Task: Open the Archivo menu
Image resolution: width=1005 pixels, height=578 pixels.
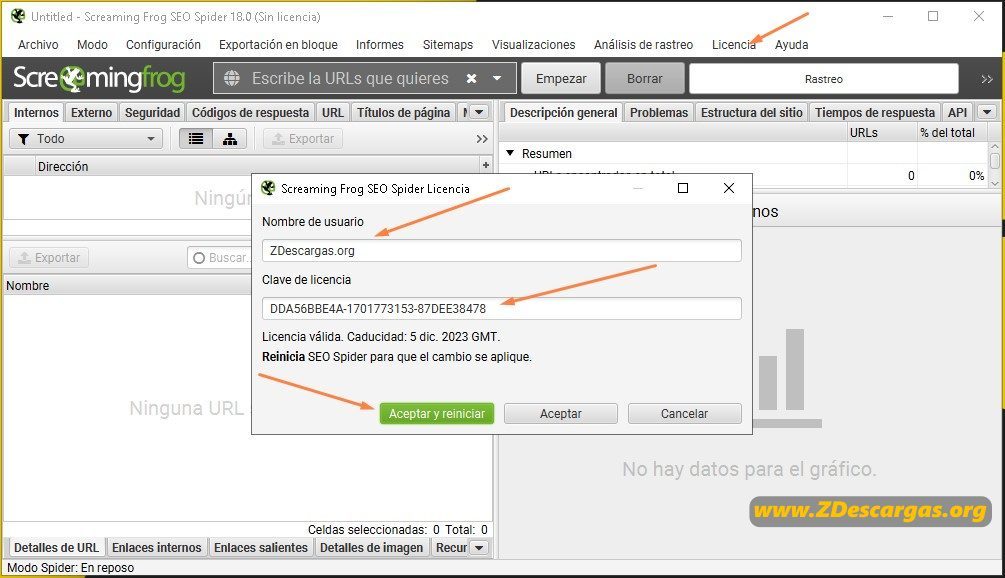Action: coord(38,45)
